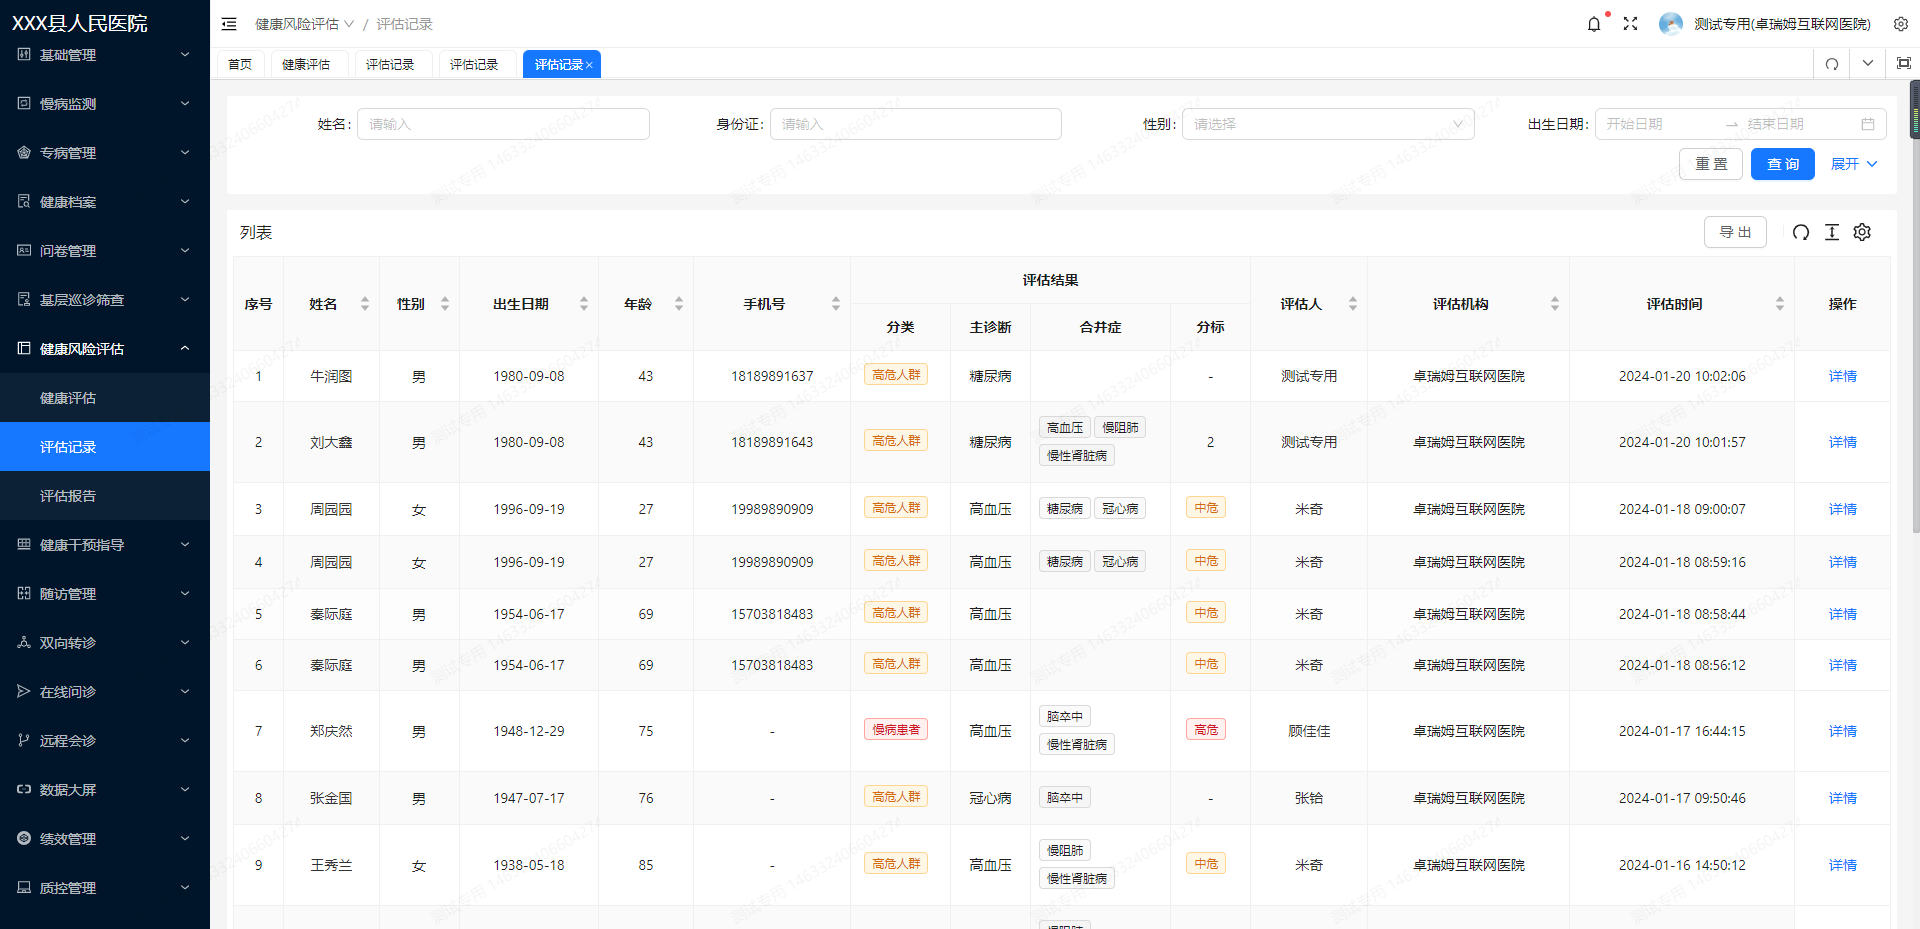
Task: Open 详情 for 郑庆然
Action: [1842, 731]
